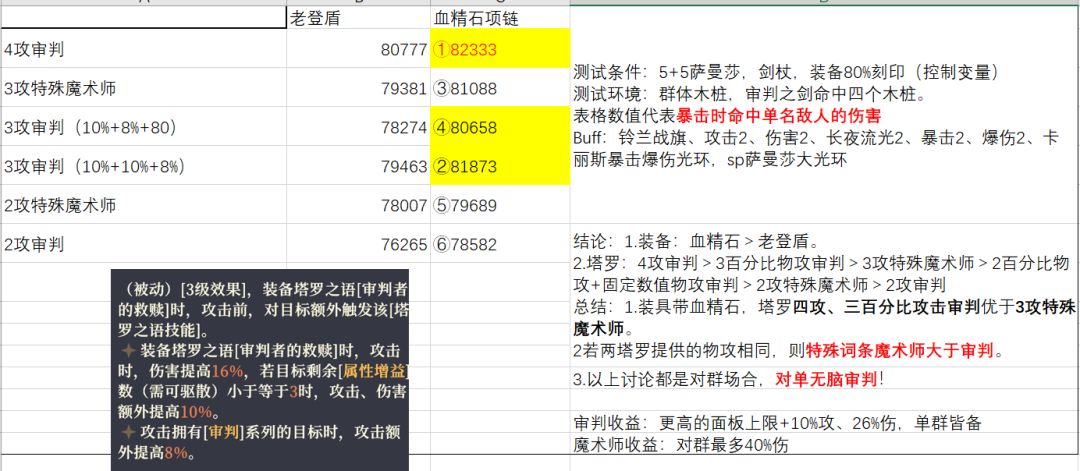Select the yellow cell showing ④80658

click(x=500, y=127)
